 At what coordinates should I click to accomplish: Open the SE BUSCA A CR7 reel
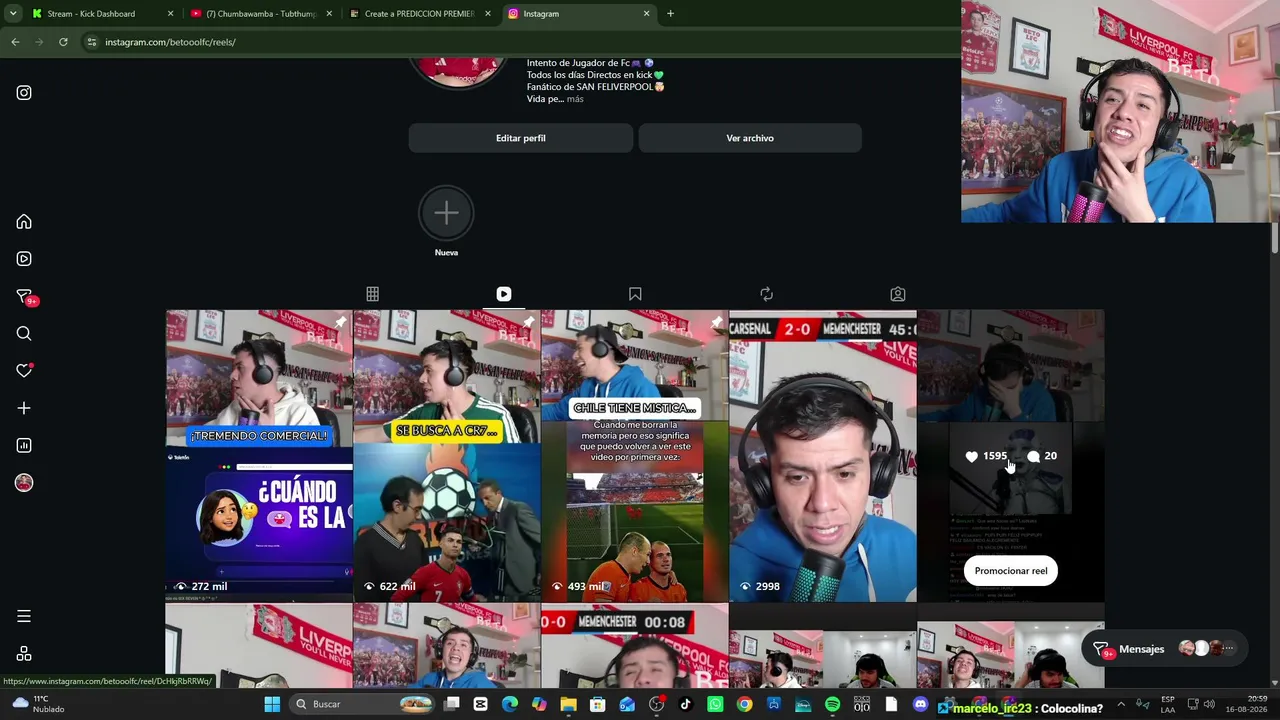coord(447,456)
